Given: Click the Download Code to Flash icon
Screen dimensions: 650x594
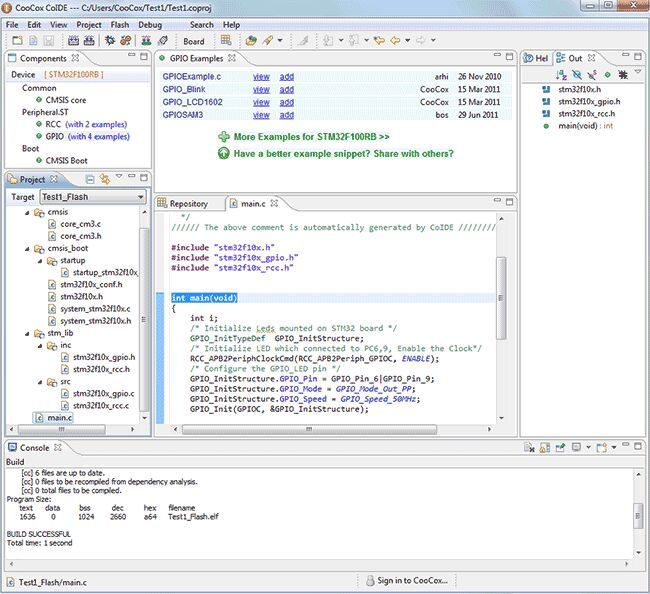Looking at the screenshot, I should [146, 40].
